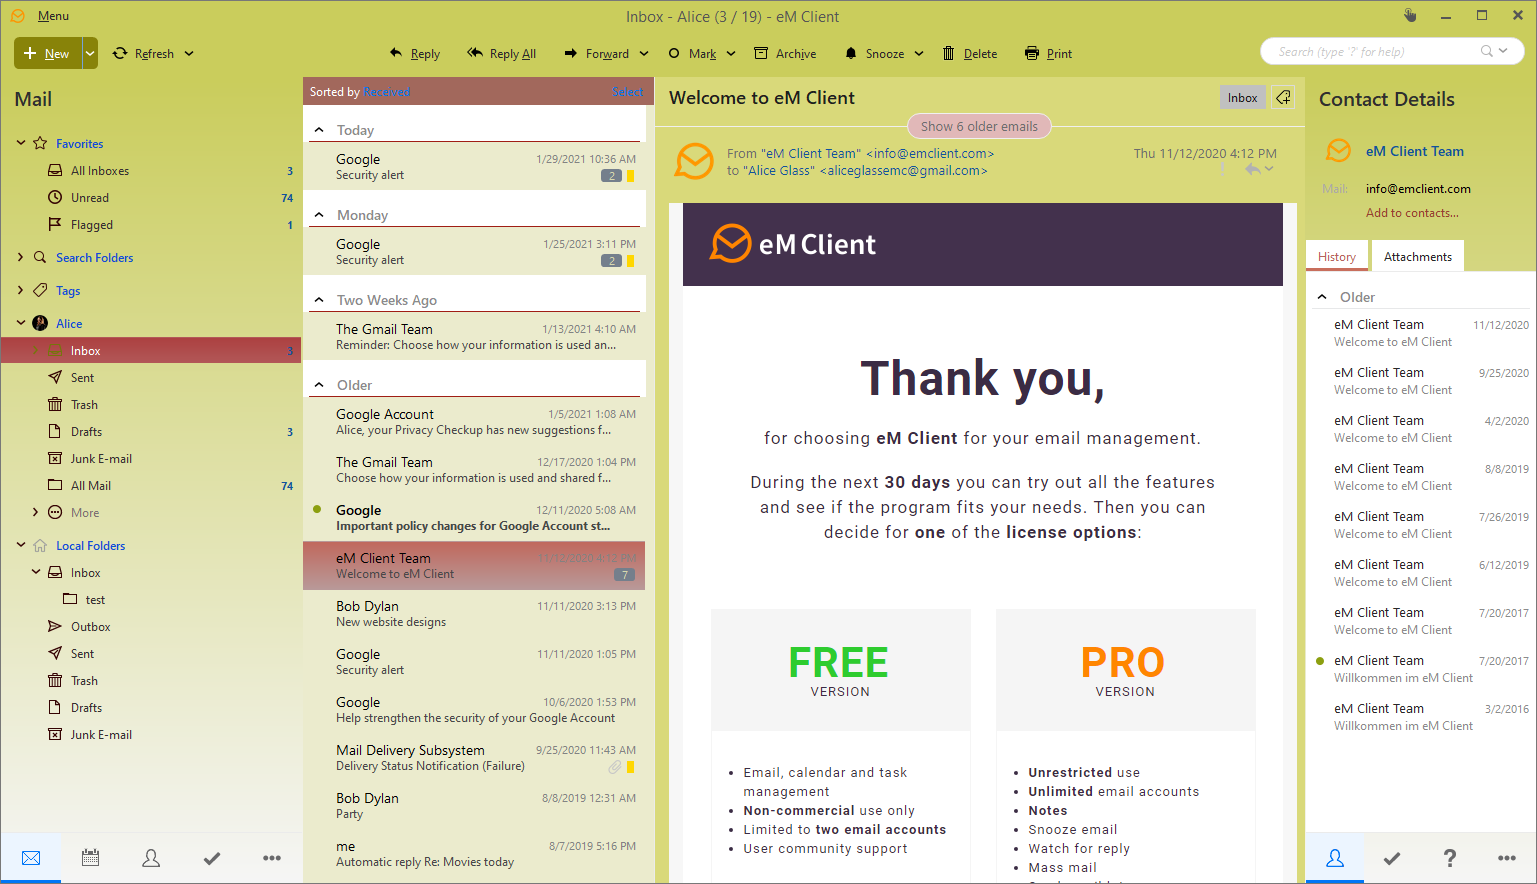
Task: Toggle yellow flag on Mail Delivery Subsystem email
Action: (x=630, y=767)
